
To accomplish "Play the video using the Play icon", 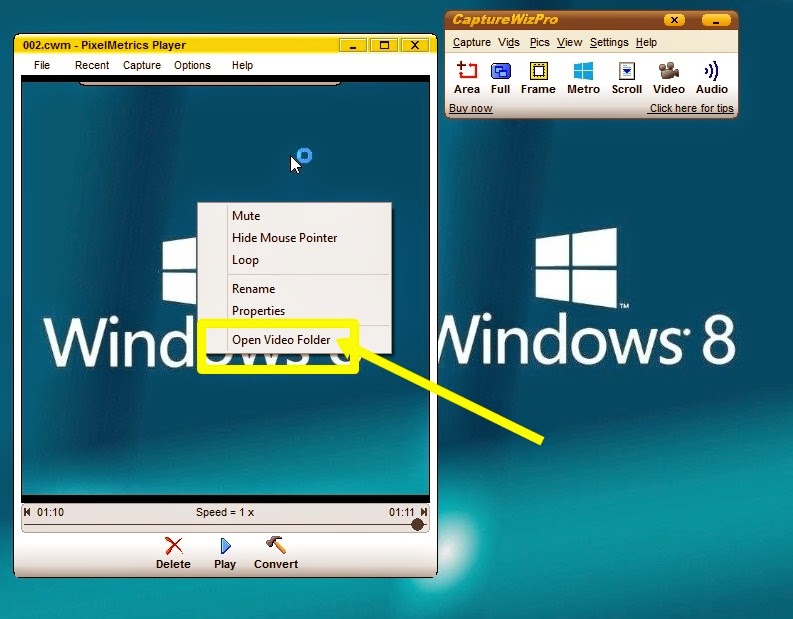I will point(225,553).
